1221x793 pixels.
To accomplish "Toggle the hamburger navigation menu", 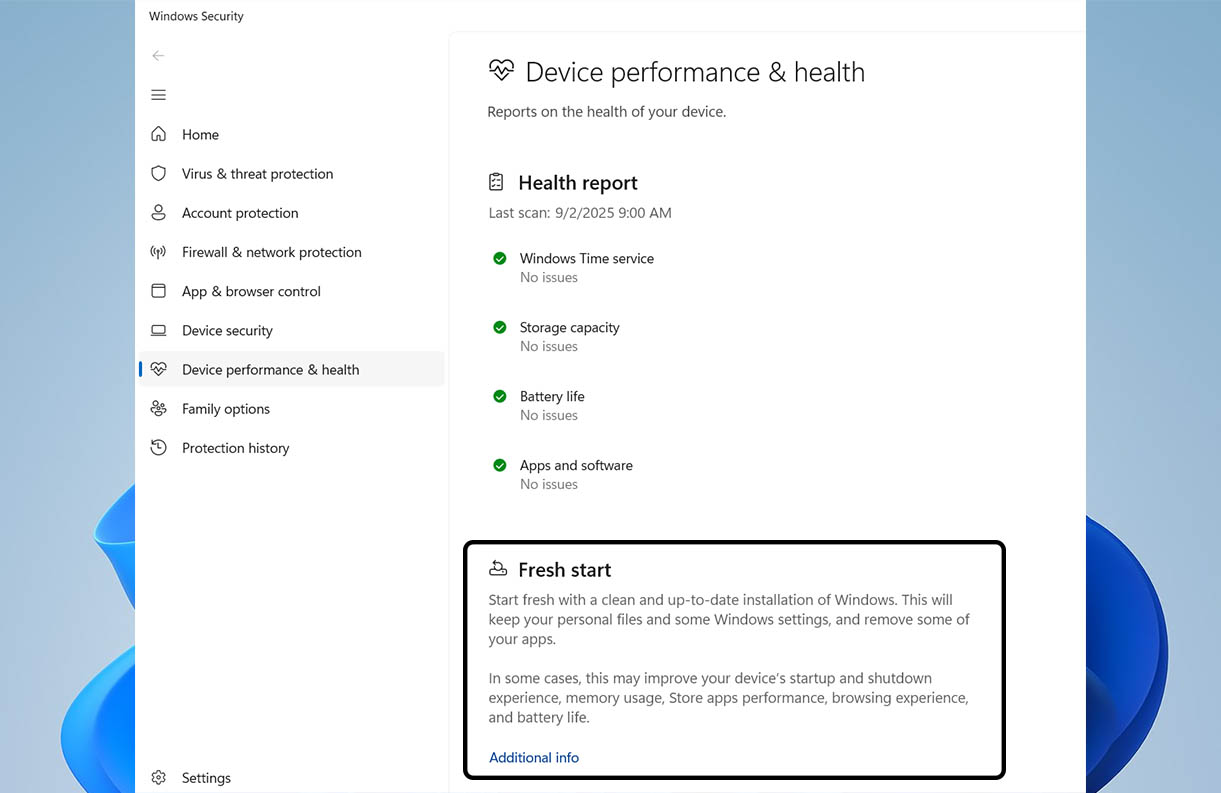I will pyautogui.click(x=158, y=95).
